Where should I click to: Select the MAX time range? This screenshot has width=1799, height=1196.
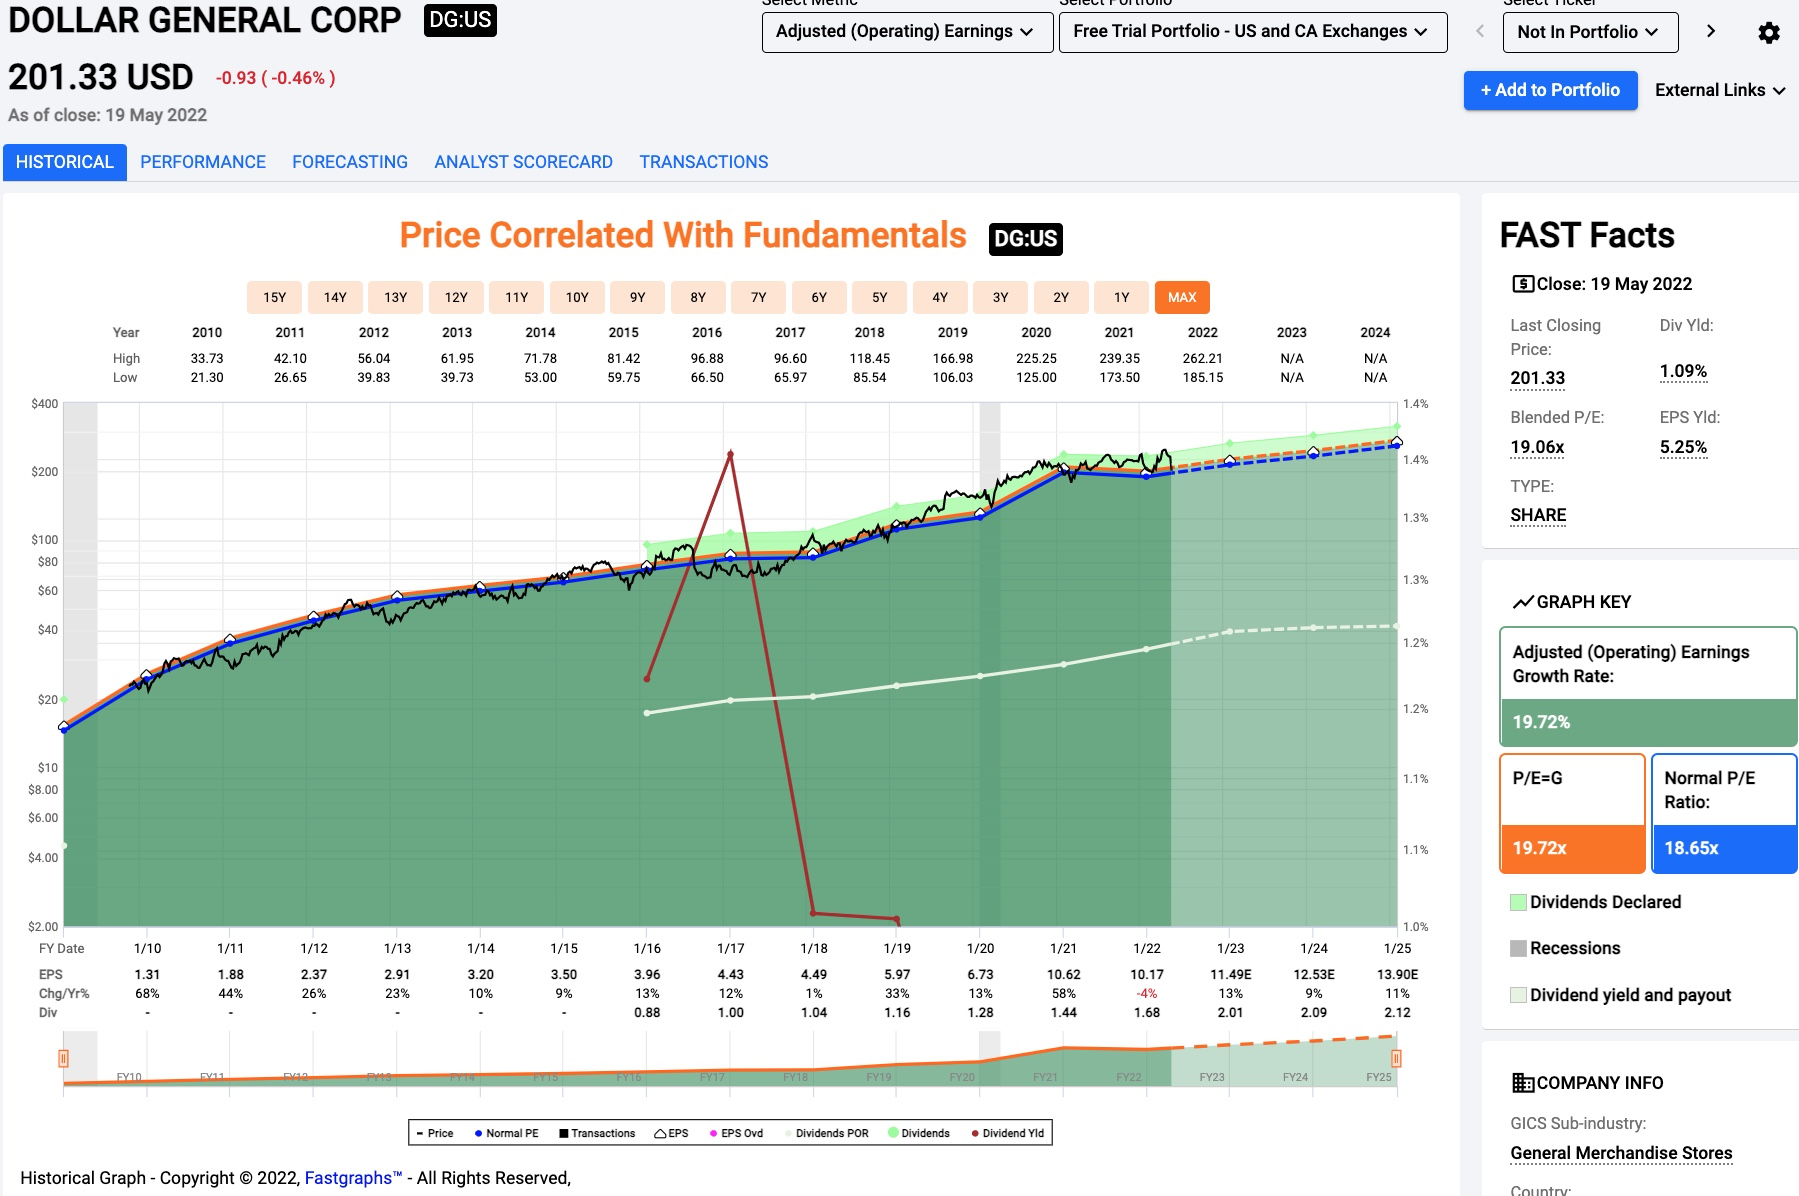tap(1182, 297)
